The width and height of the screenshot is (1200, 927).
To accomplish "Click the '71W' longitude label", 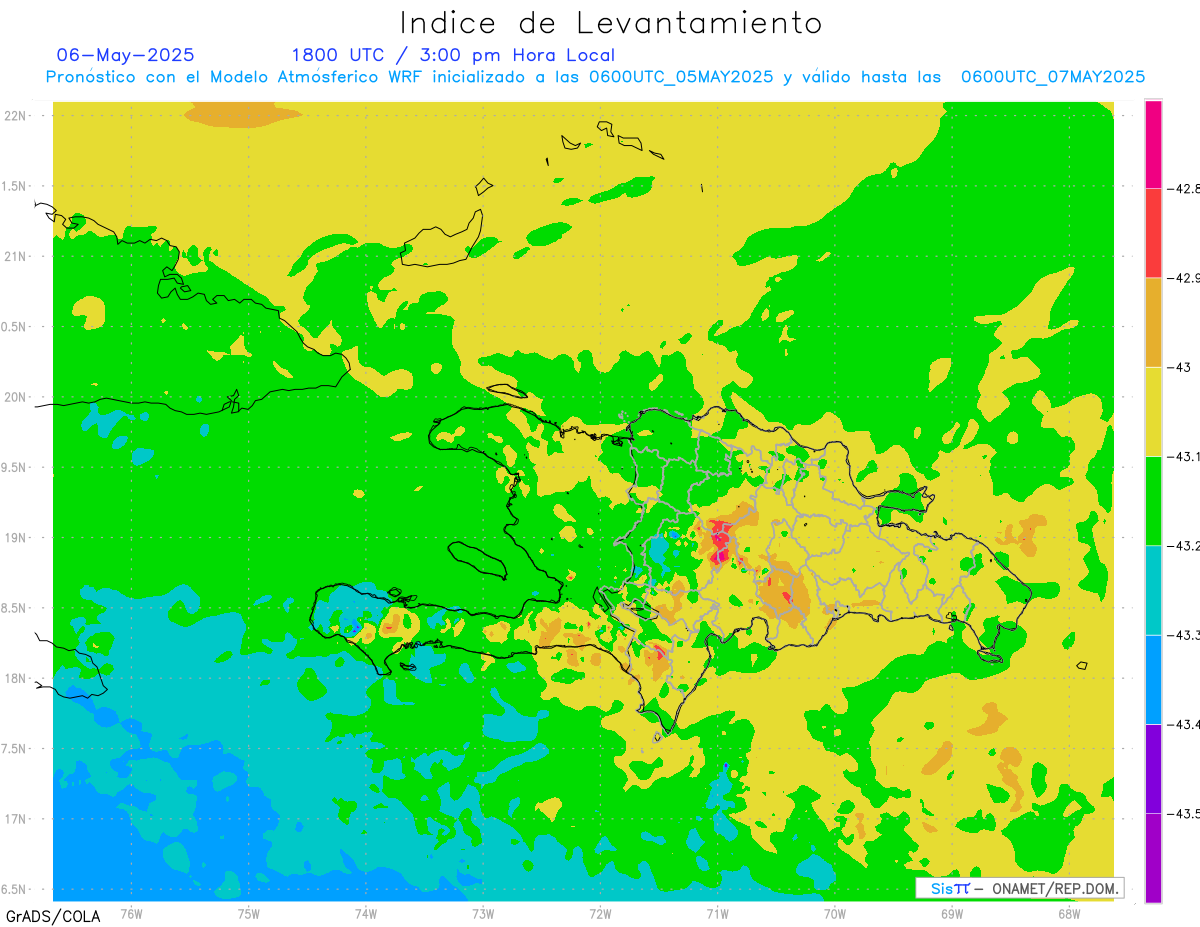I will (x=717, y=912).
